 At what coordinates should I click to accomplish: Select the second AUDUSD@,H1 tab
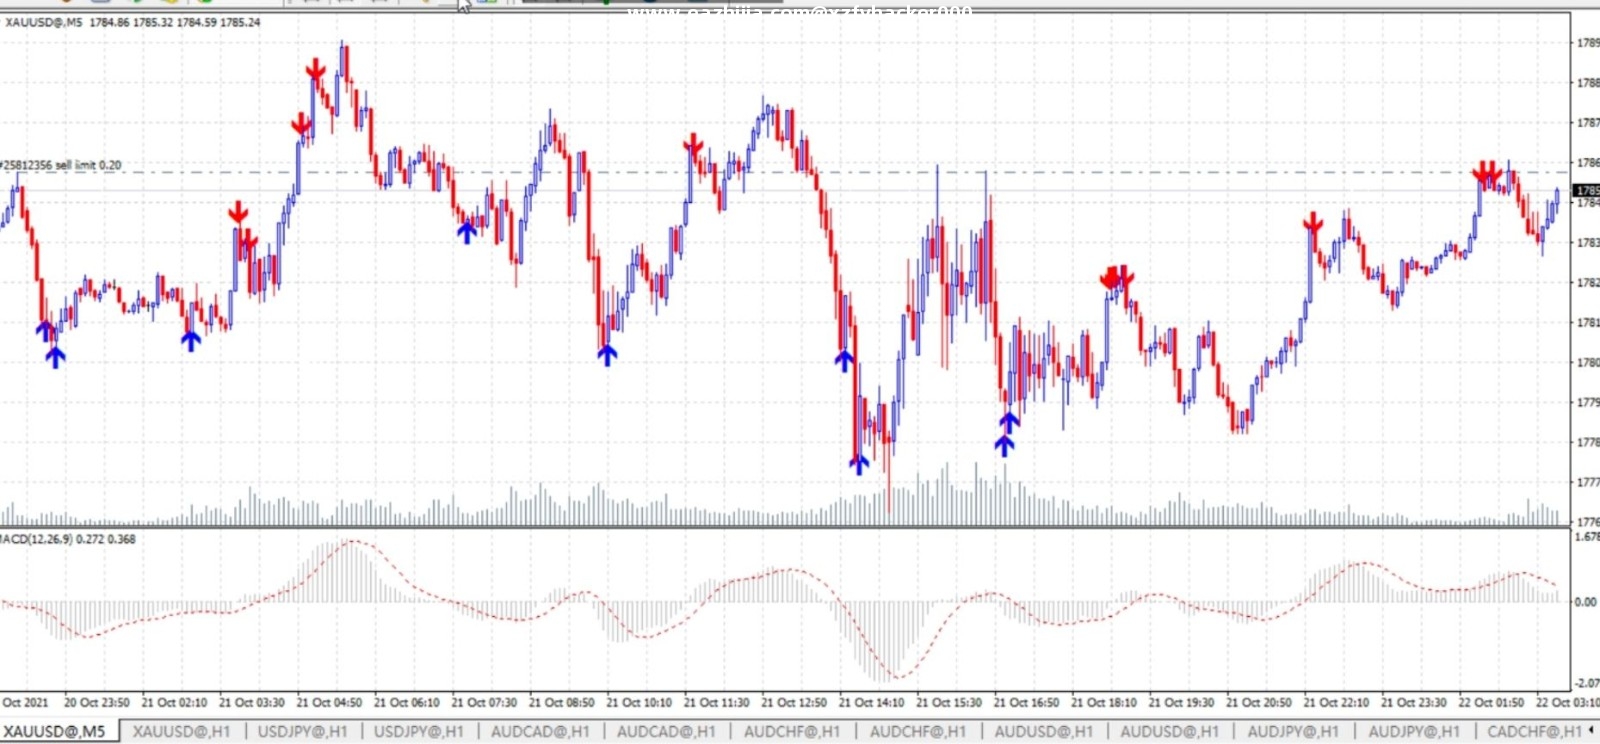tap(1169, 732)
